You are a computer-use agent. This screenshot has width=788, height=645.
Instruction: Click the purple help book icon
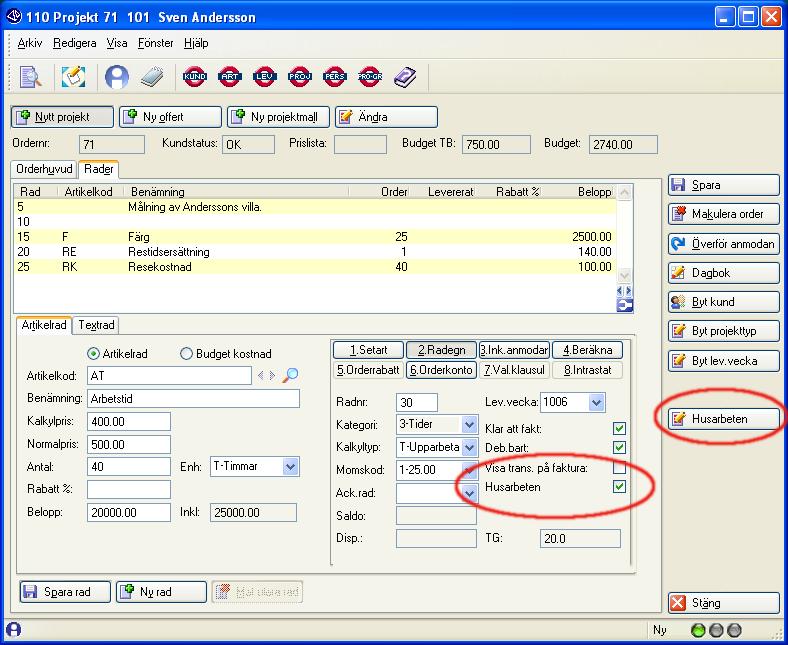click(405, 77)
